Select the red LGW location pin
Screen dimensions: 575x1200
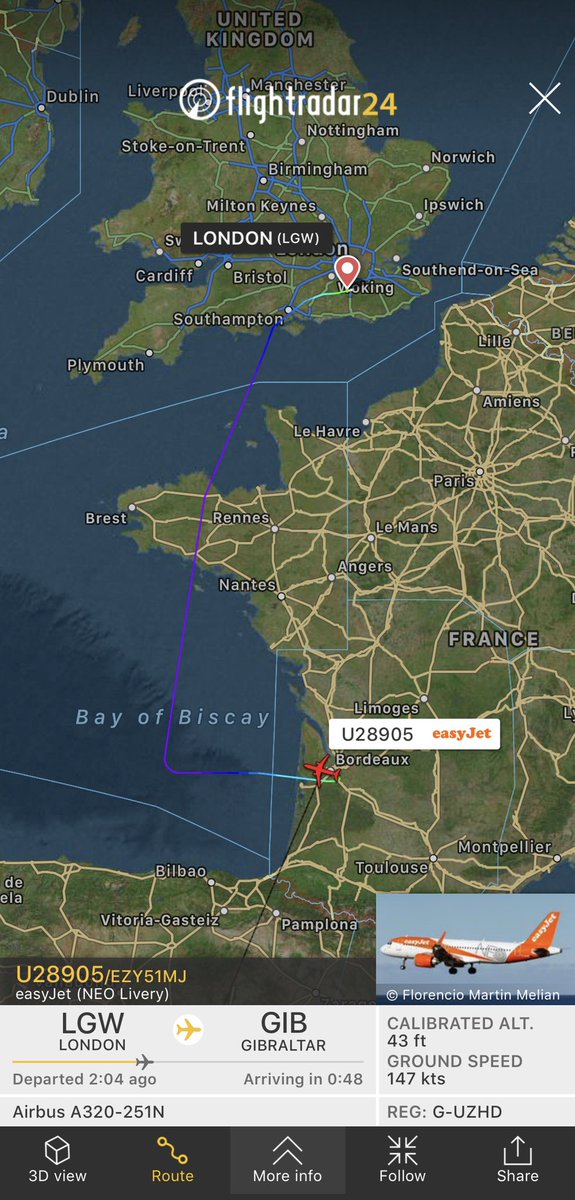coord(347,272)
